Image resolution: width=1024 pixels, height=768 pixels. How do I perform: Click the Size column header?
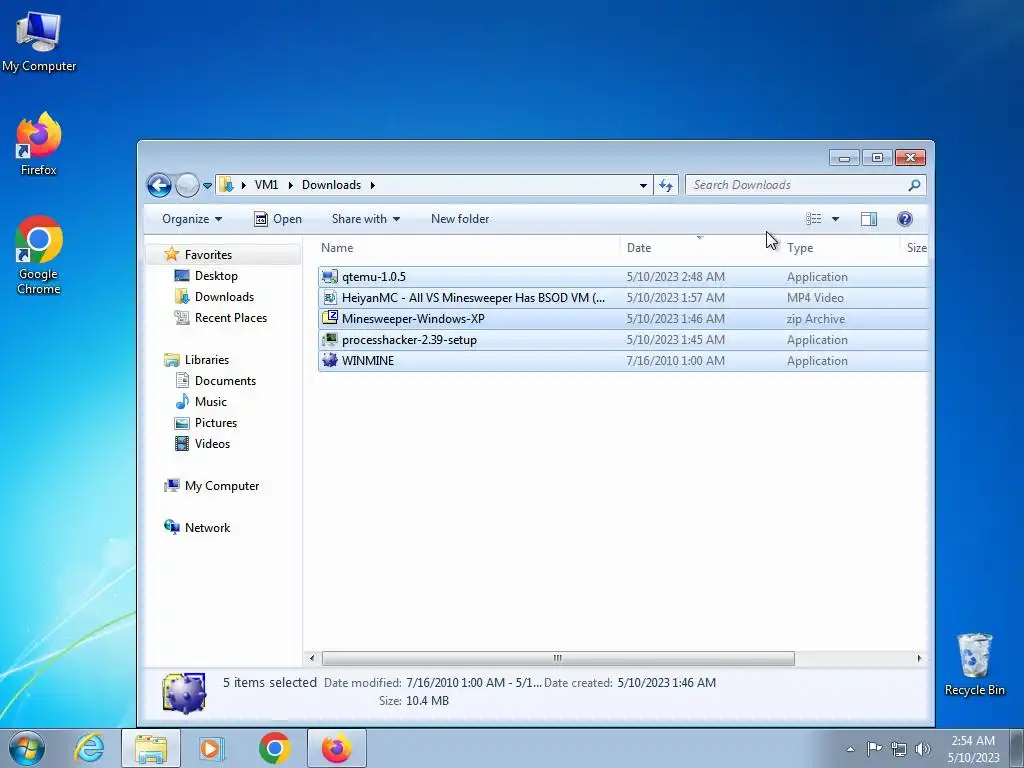tap(914, 248)
